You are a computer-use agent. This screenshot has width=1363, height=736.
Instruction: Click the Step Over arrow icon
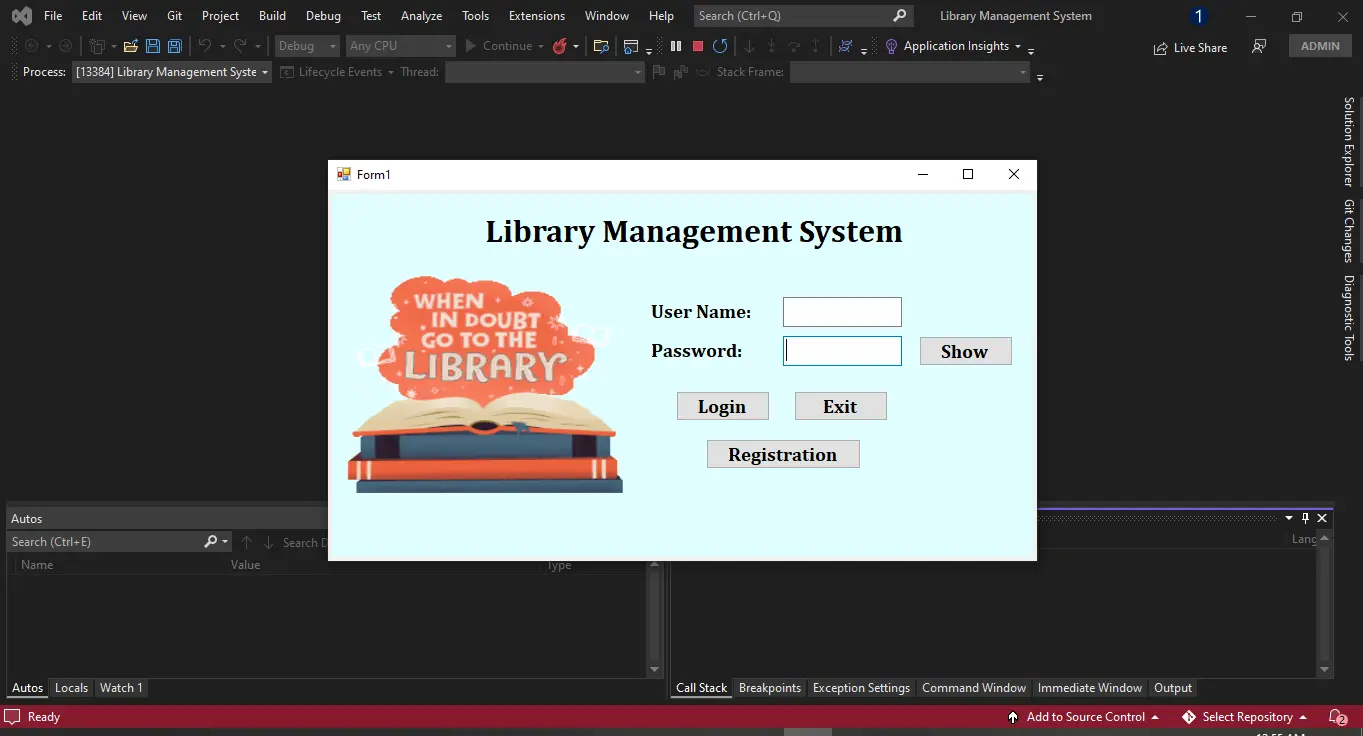pos(793,46)
